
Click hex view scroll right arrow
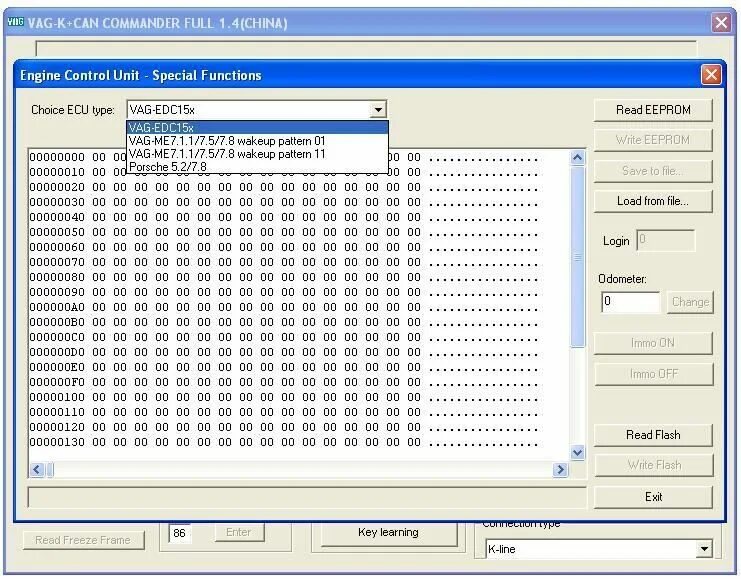click(560, 469)
